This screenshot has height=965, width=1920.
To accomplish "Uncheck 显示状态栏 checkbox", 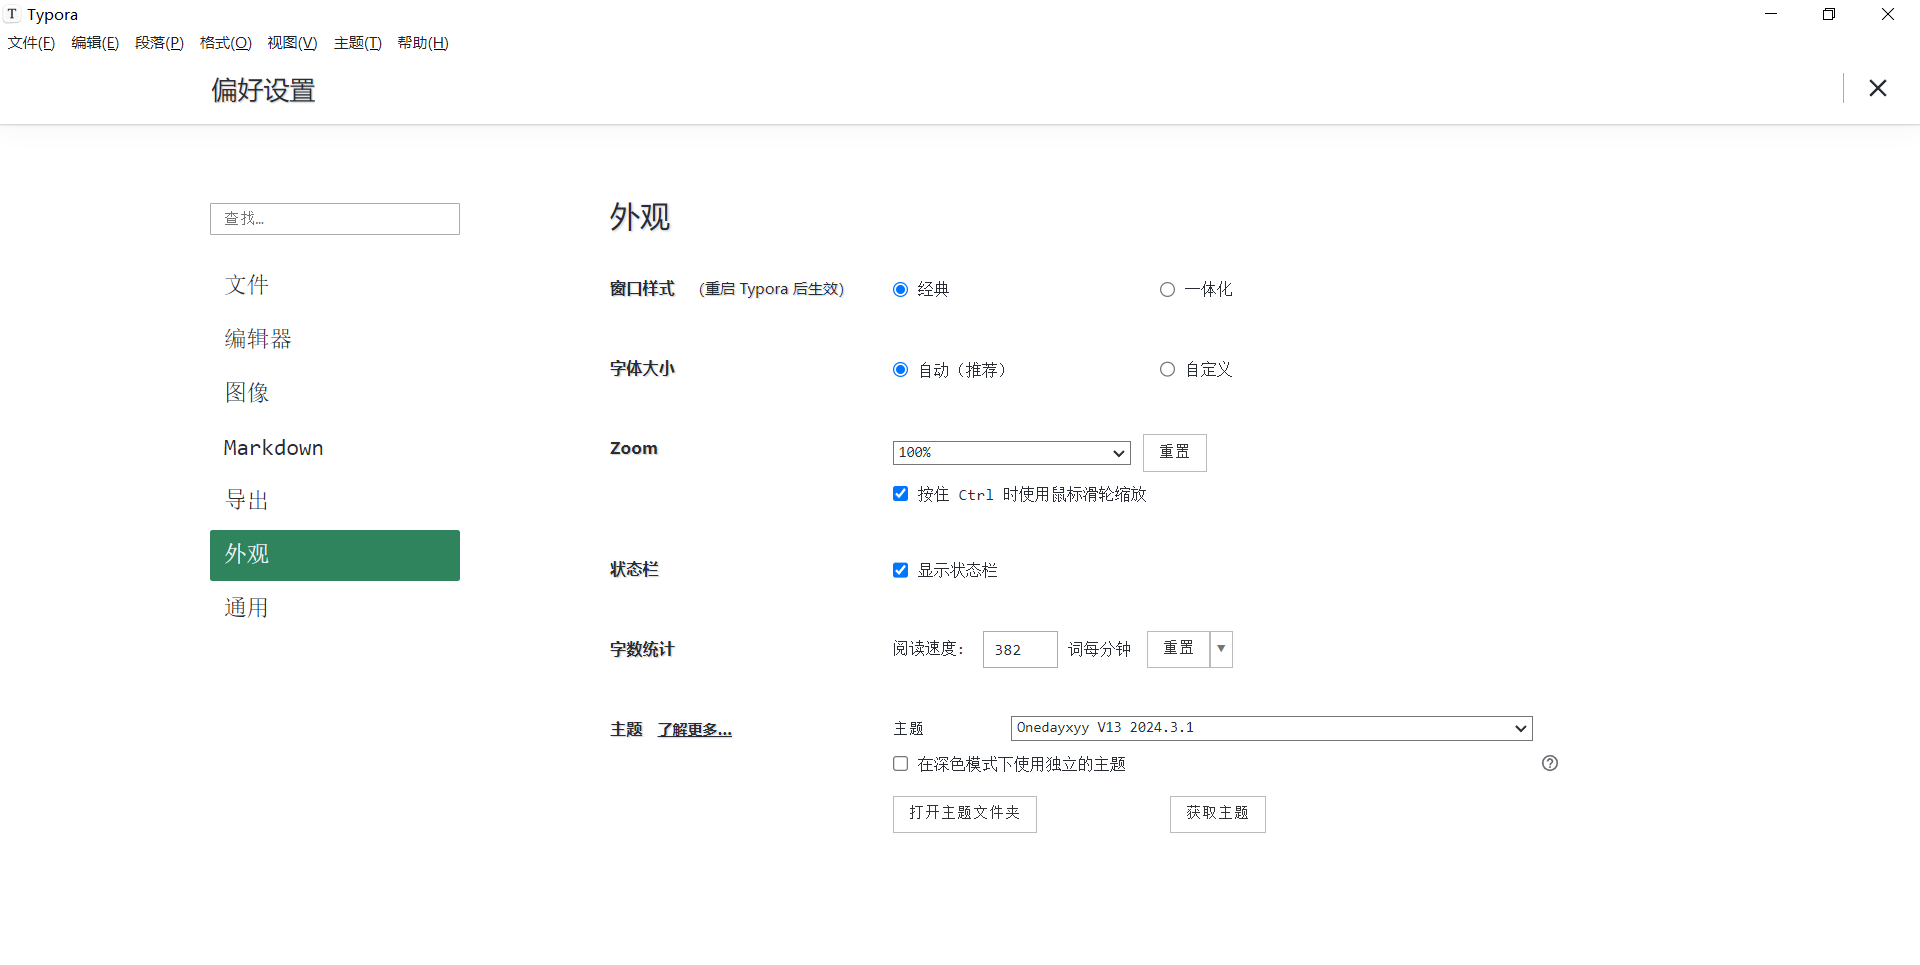I will click(x=900, y=570).
